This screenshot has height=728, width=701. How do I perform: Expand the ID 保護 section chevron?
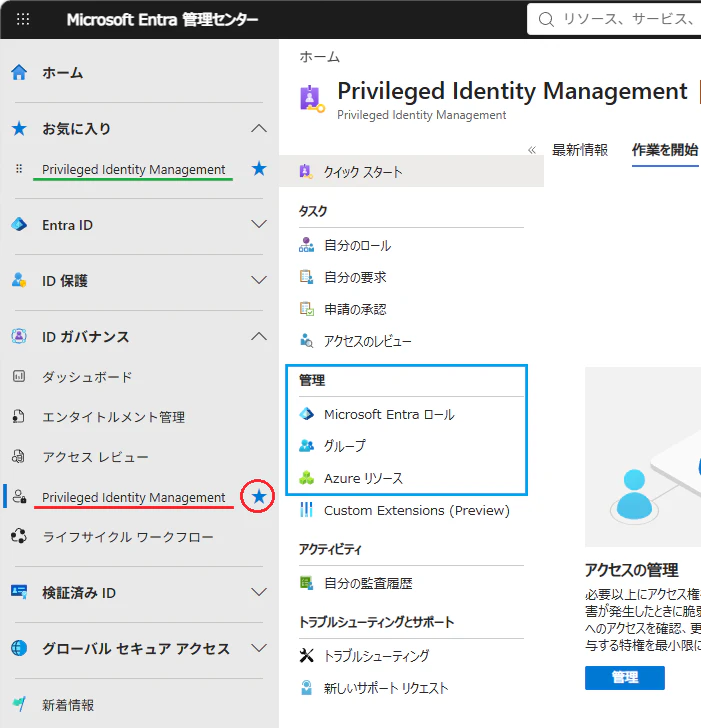pos(259,280)
